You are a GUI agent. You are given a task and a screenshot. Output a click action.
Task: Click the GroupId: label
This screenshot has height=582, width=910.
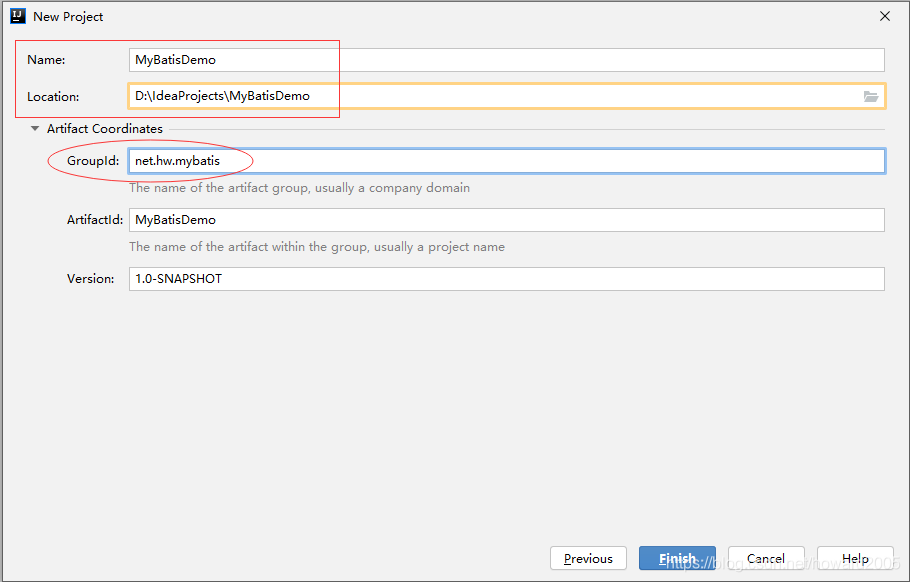point(93,161)
